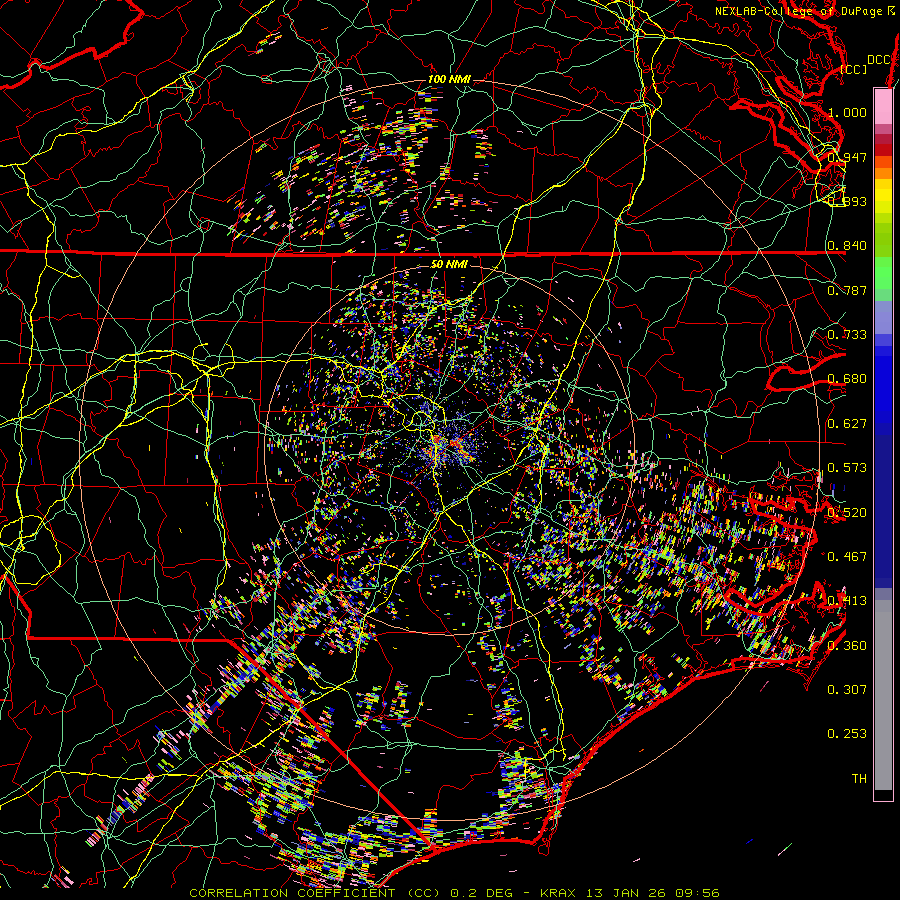This screenshot has width=900, height=900.
Task: Click the 0.947 scale value
Action: pos(847,157)
